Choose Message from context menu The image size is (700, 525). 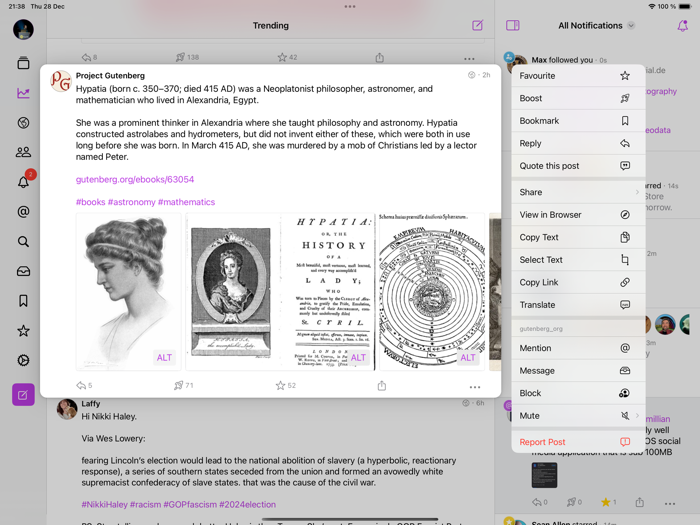[x=578, y=371]
